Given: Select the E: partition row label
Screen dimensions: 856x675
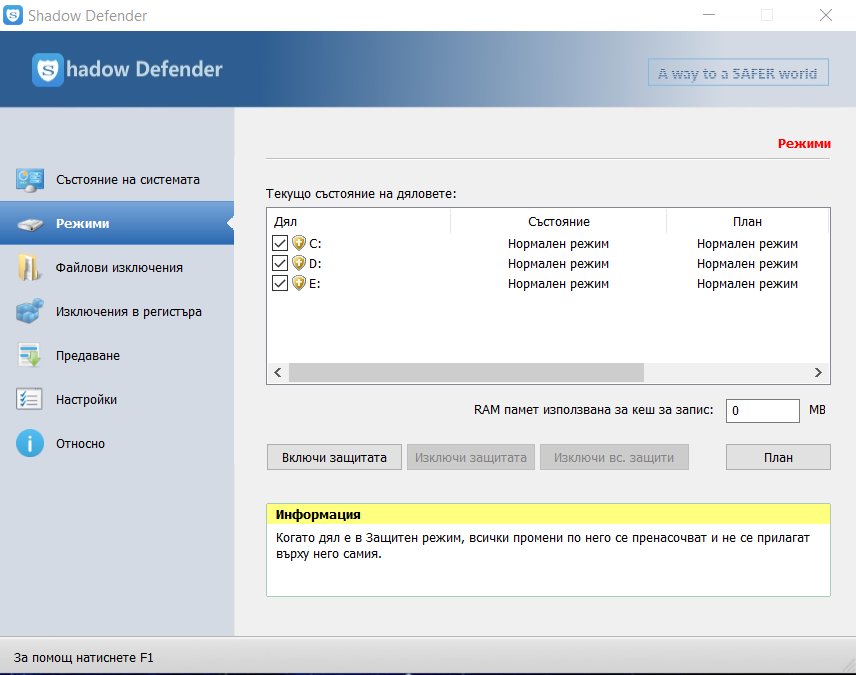Looking at the screenshot, I should [x=314, y=284].
